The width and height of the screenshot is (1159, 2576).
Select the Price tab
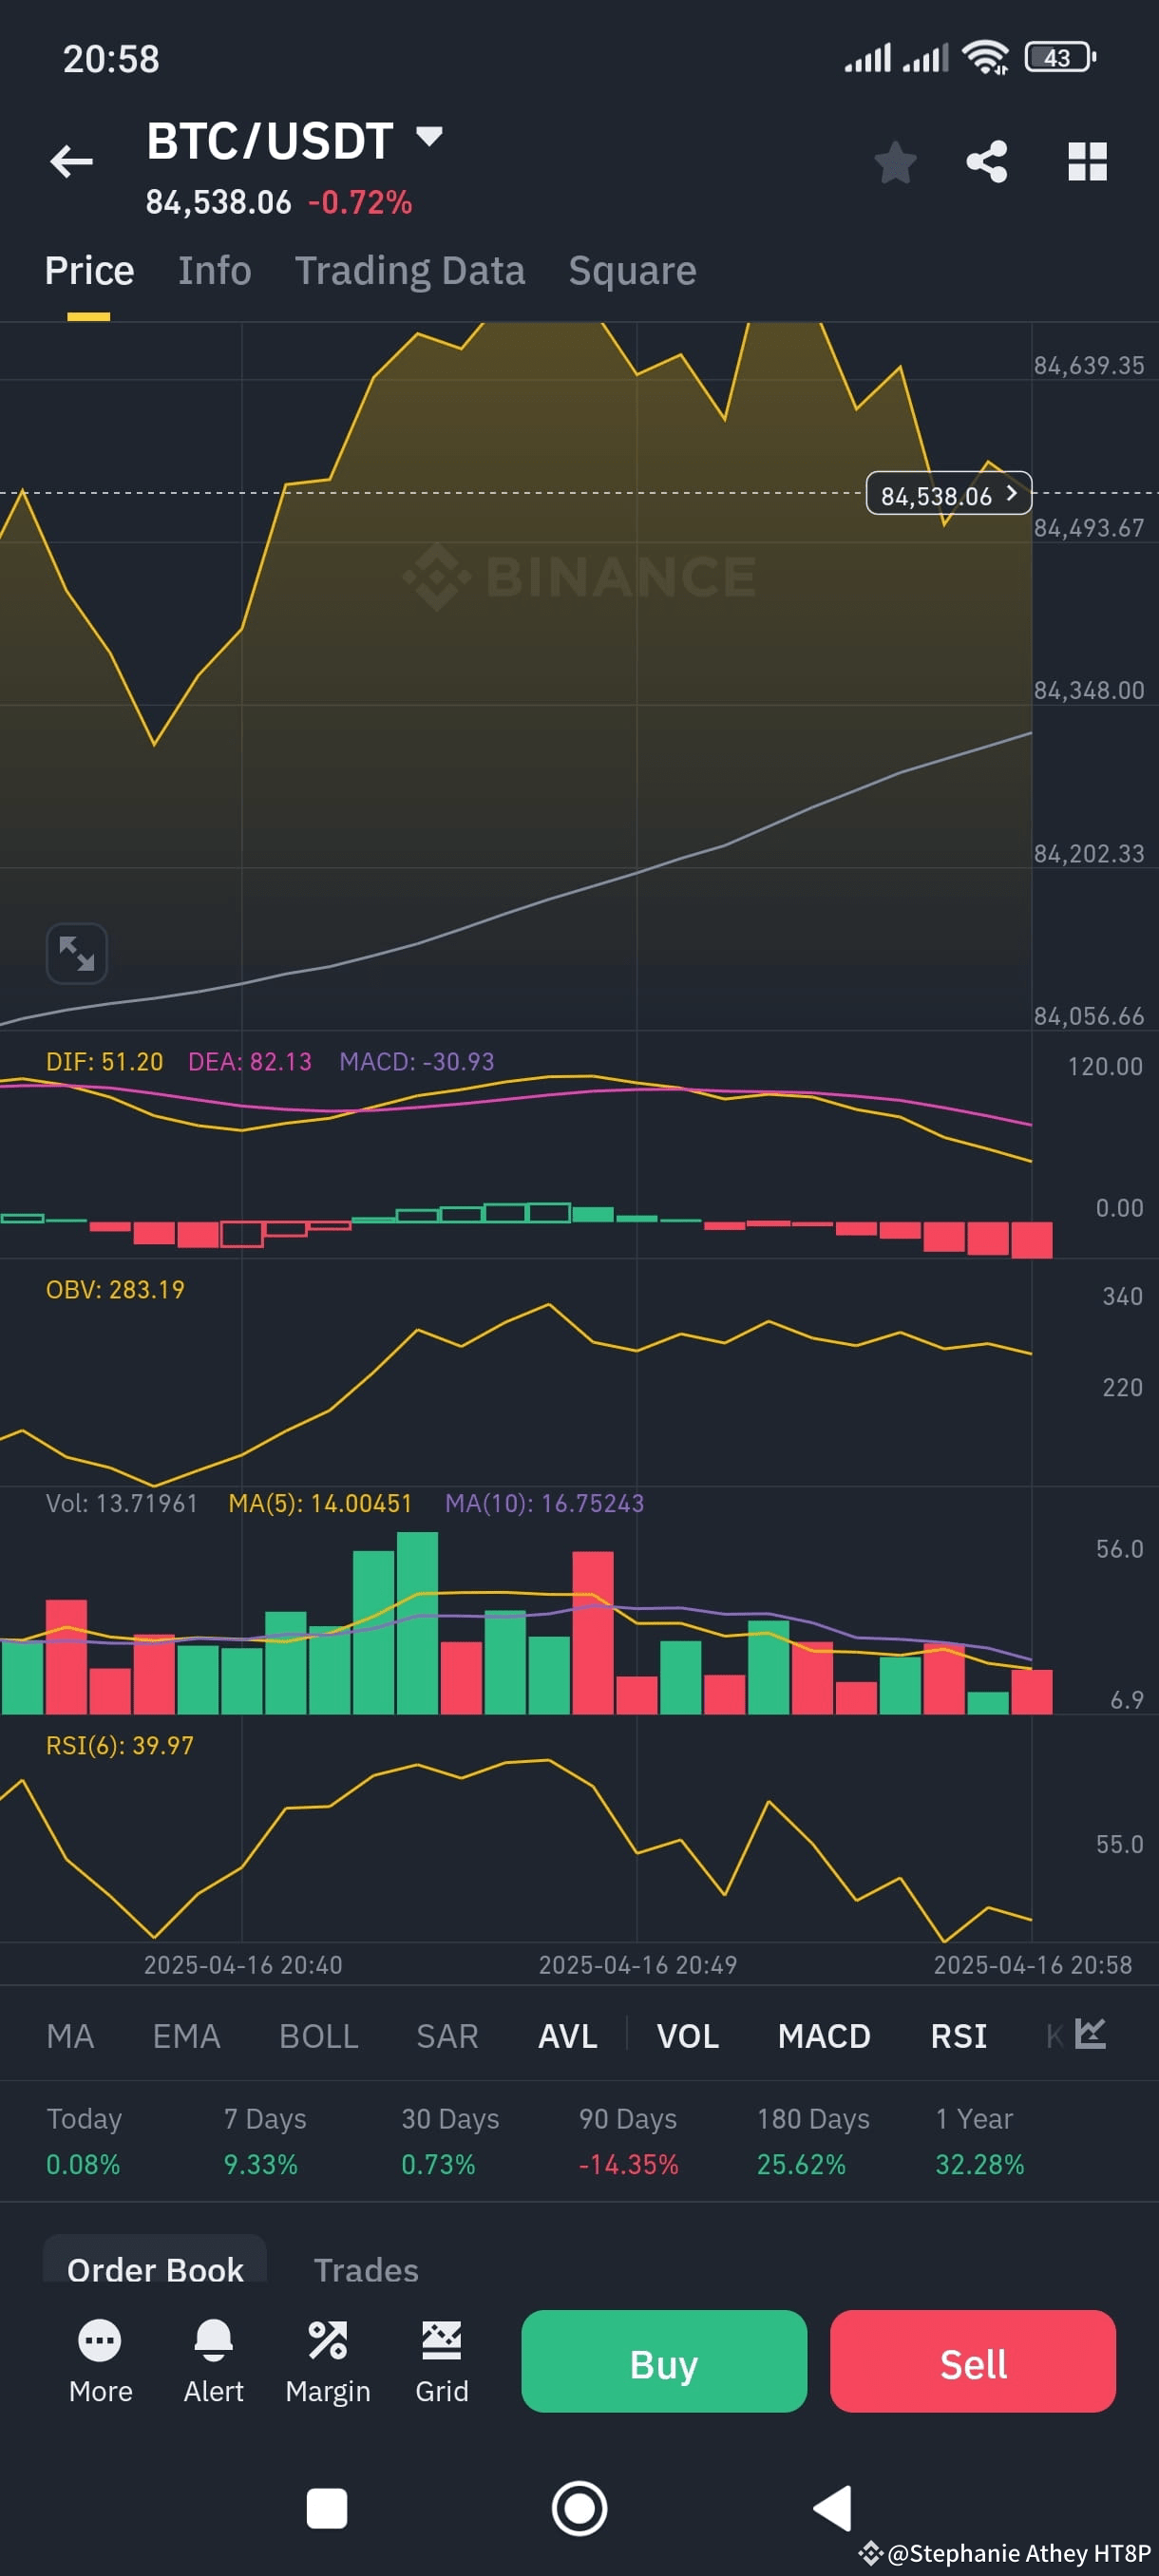(89, 271)
